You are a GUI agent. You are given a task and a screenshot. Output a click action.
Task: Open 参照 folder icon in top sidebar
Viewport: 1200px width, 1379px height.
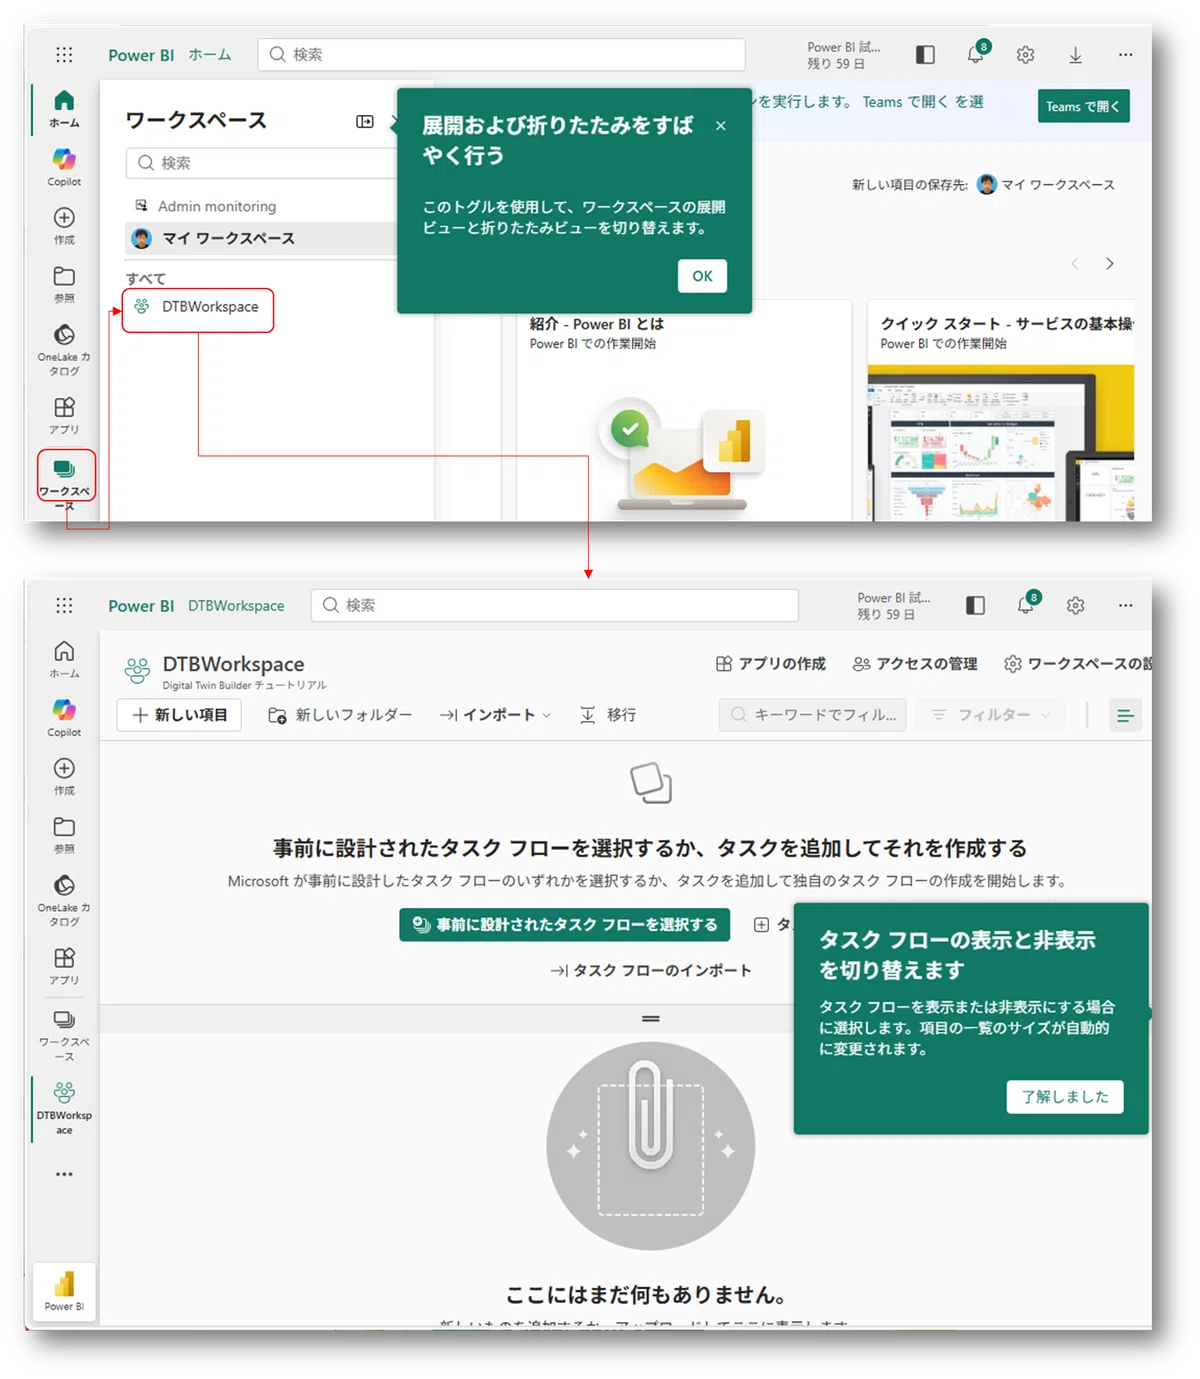64,283
